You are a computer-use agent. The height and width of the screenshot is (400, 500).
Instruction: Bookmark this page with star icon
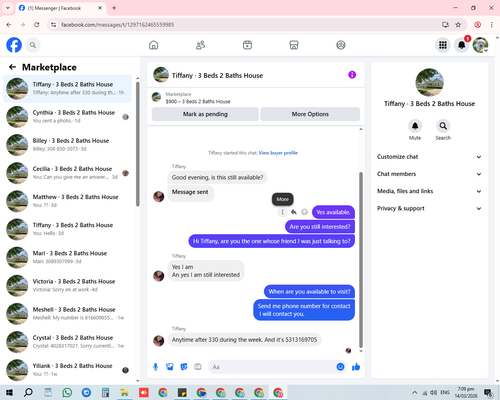click(x=458, y=25)
